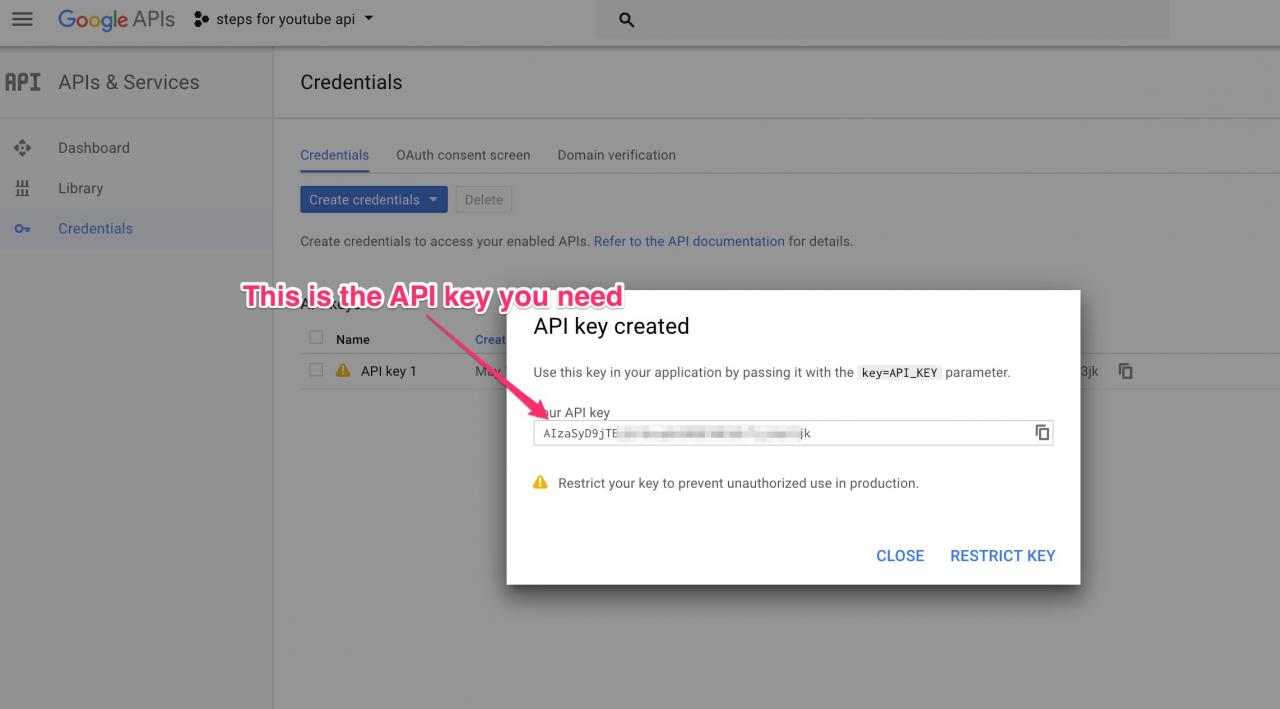
Task: Switch to OAuth consent screen tab
Action: [x=463, y=155]
